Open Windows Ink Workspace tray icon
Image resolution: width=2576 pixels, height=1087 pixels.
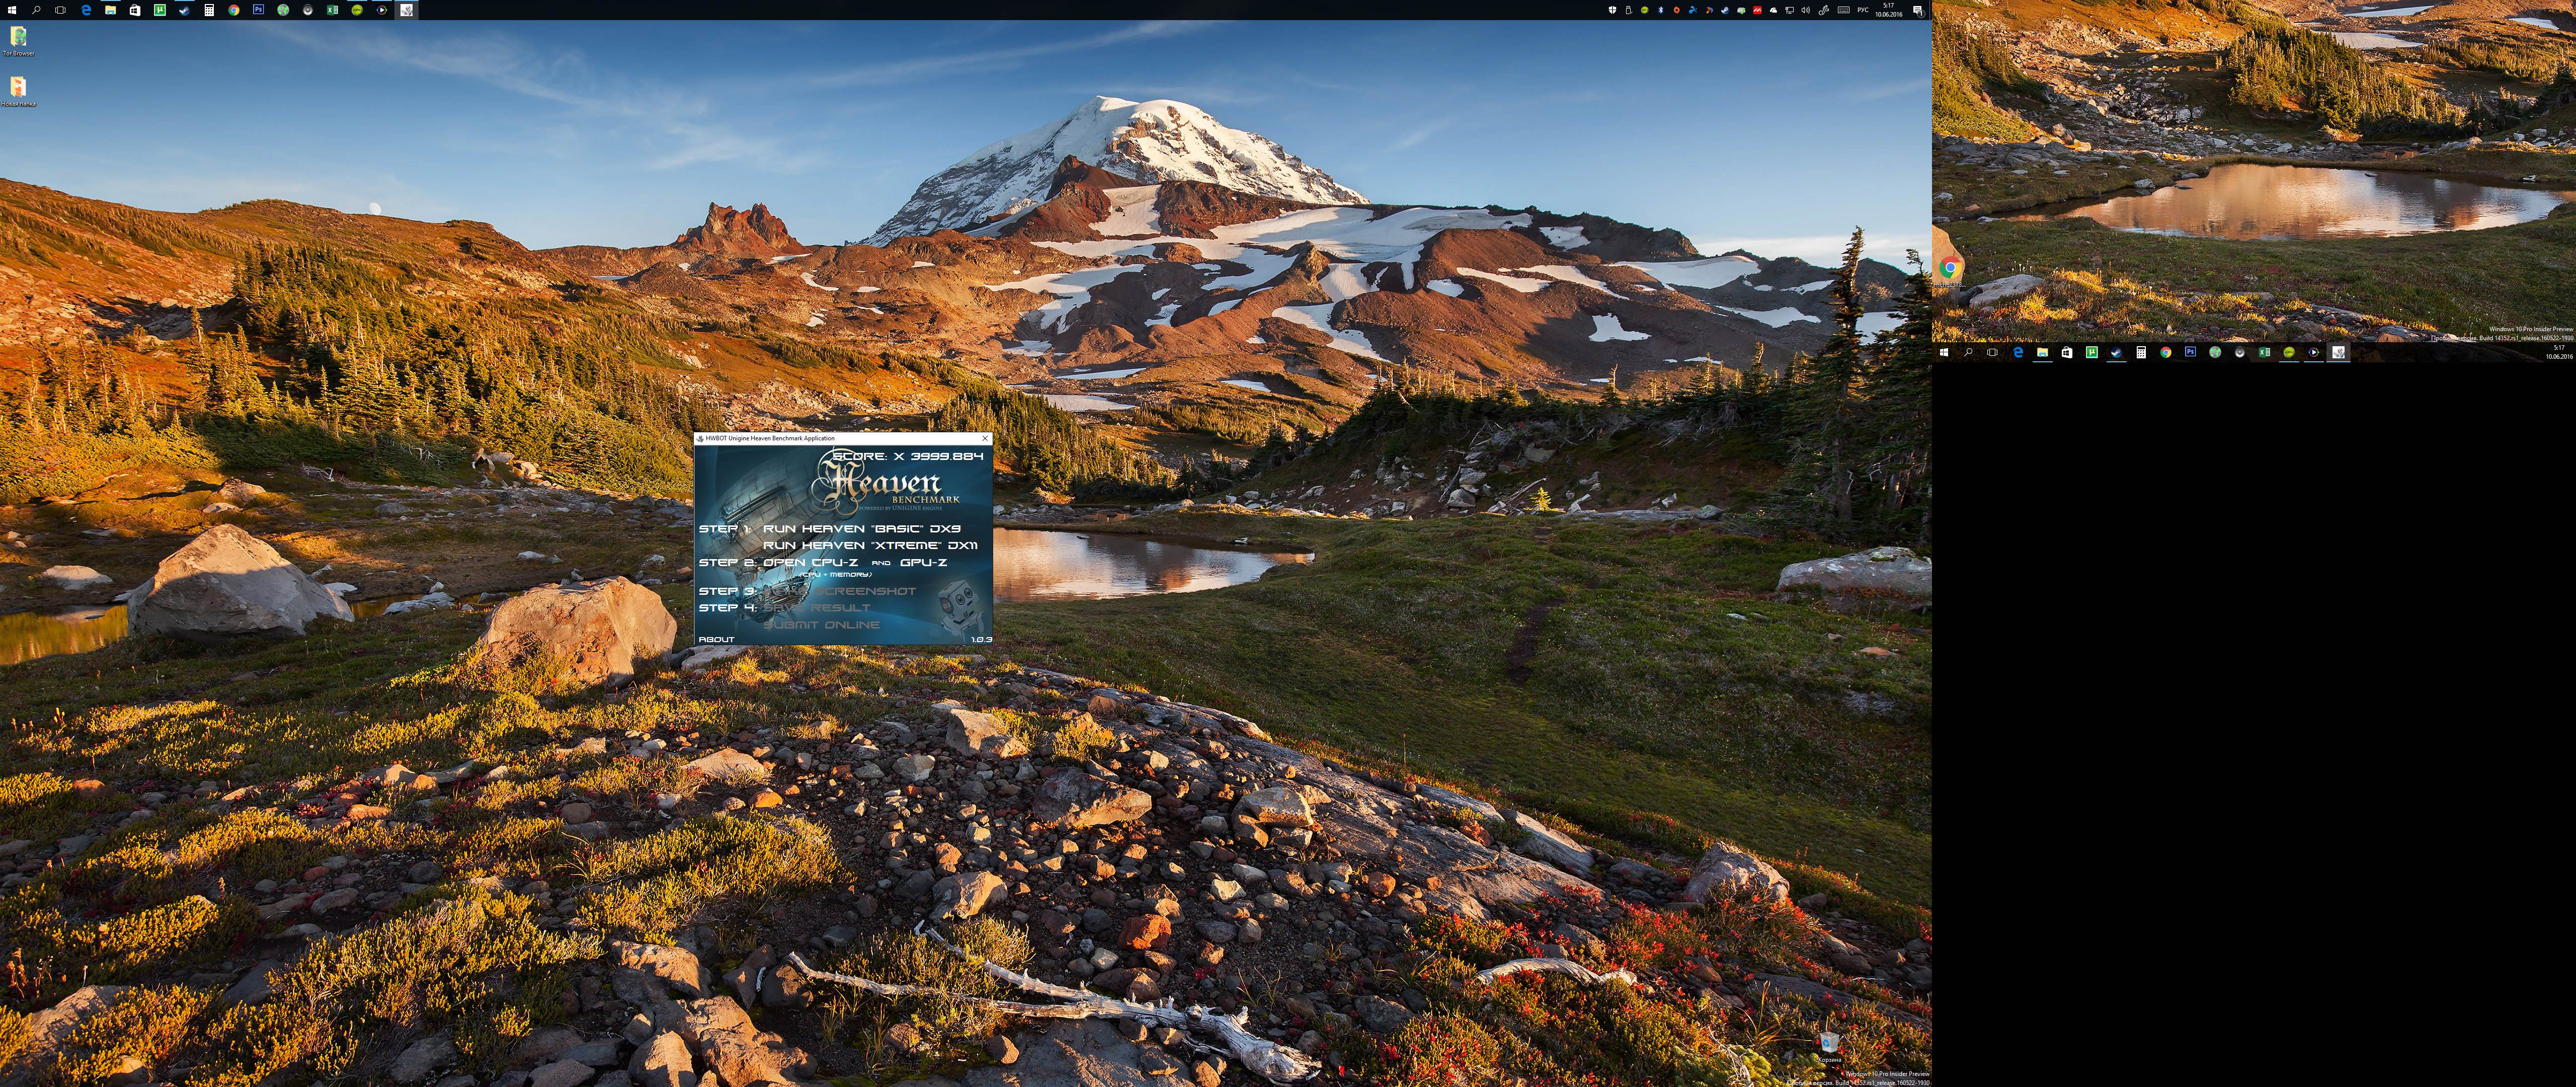point(1823,10)
